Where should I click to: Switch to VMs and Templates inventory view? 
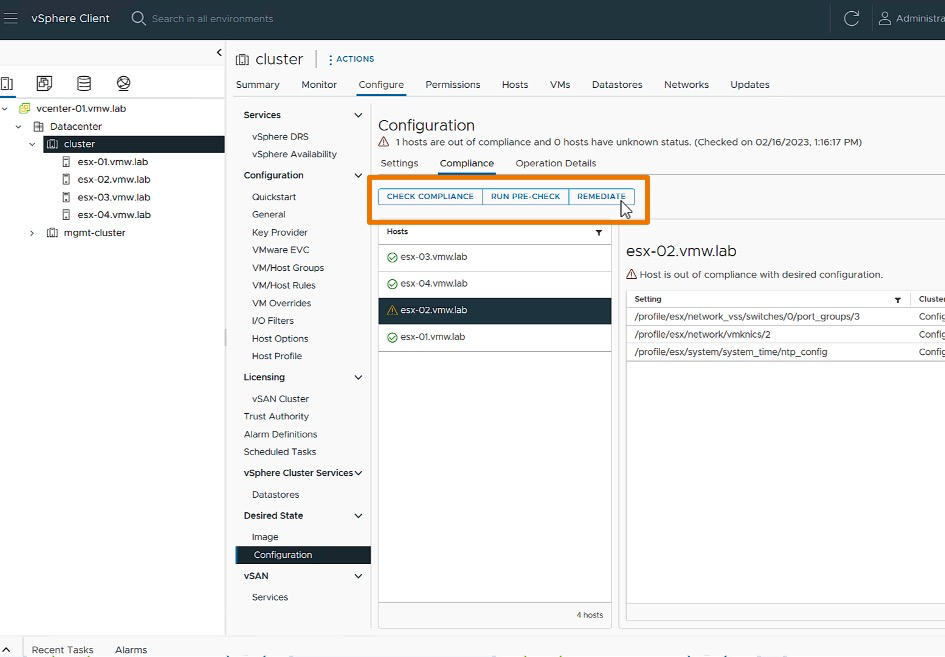pos(44,84)
